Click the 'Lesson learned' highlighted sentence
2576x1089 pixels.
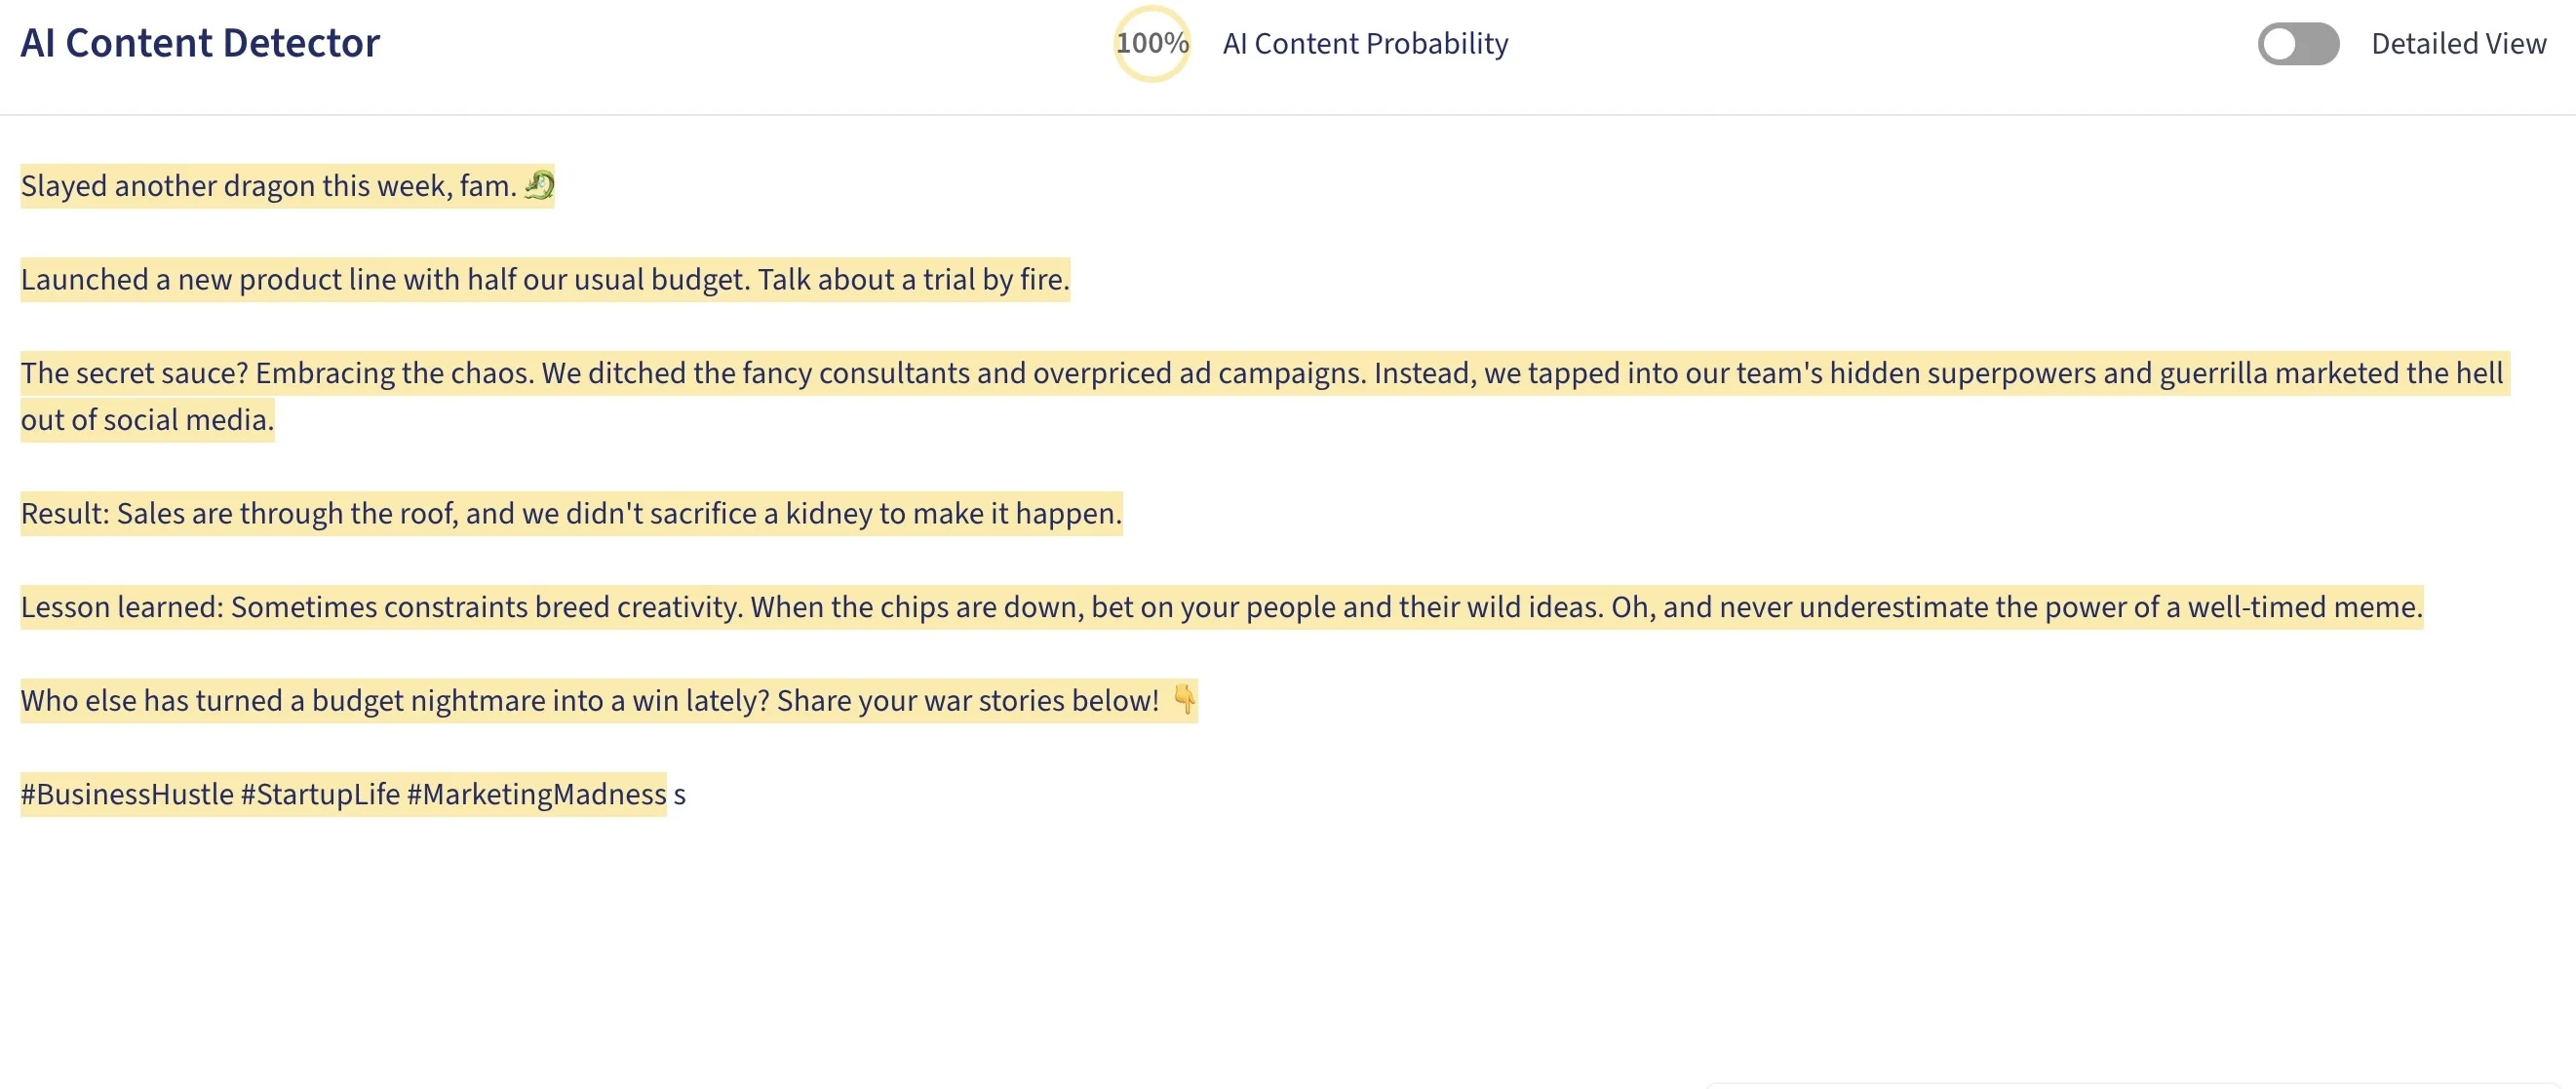[x=1221, y=607]
